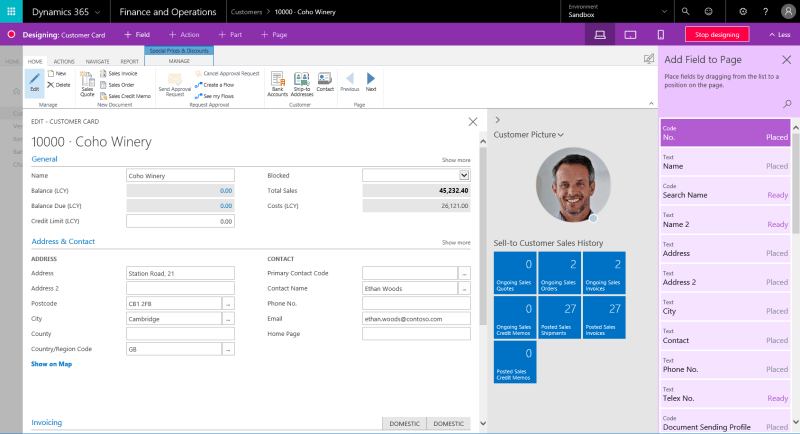800x434 pixels.
Task: Add a Field in designer bar
Action: pyautogui.click(x=137, y=35)
